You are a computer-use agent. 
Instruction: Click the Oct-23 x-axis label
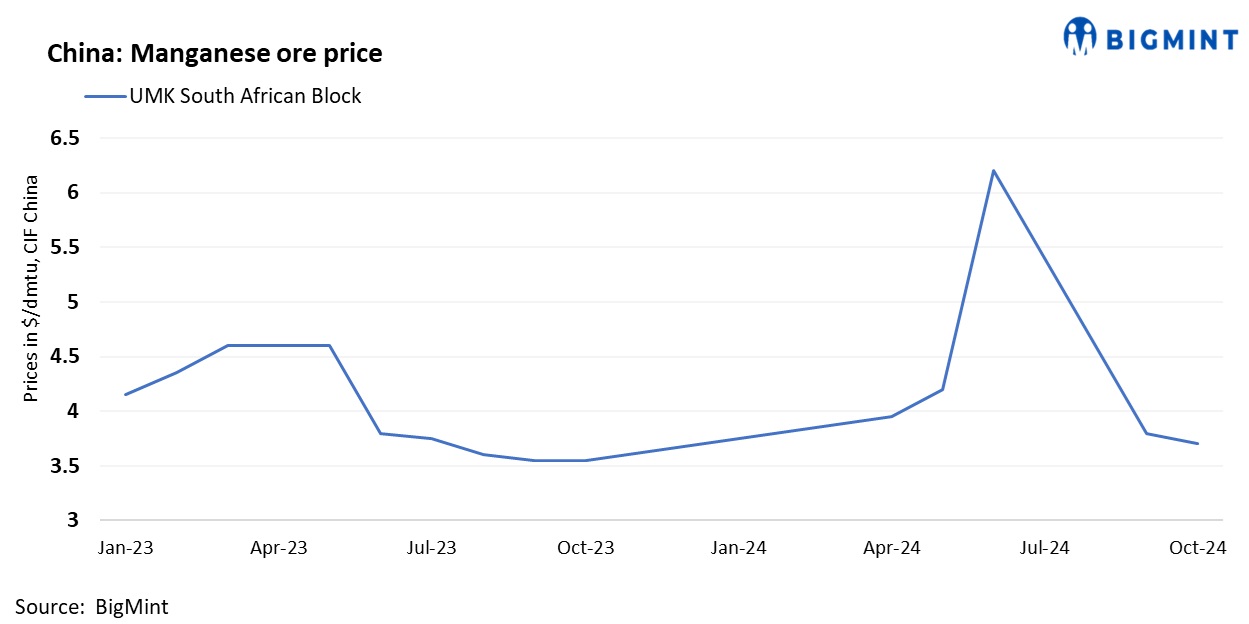(x=586, y=548)
